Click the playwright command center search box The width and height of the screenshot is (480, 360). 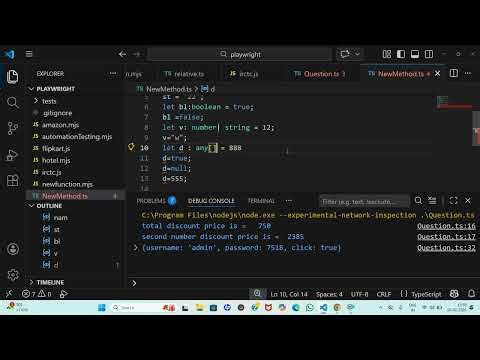pos(240,54)
